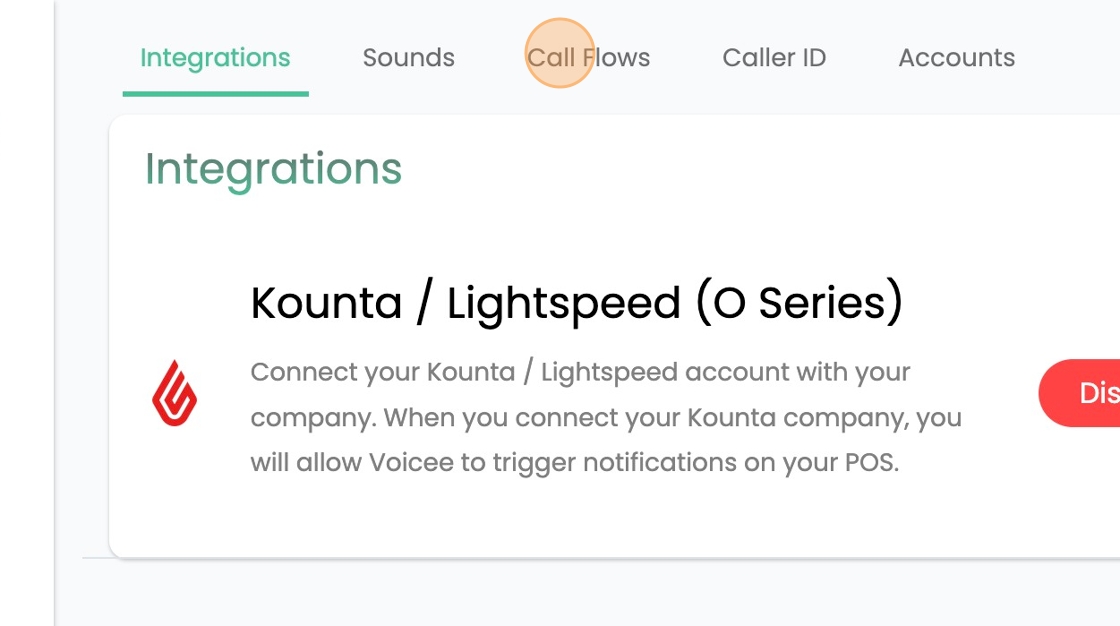This screenshot has width=1120, height=626.
Task: Click the blank left sidebar strip
Action: pos(27,313)
